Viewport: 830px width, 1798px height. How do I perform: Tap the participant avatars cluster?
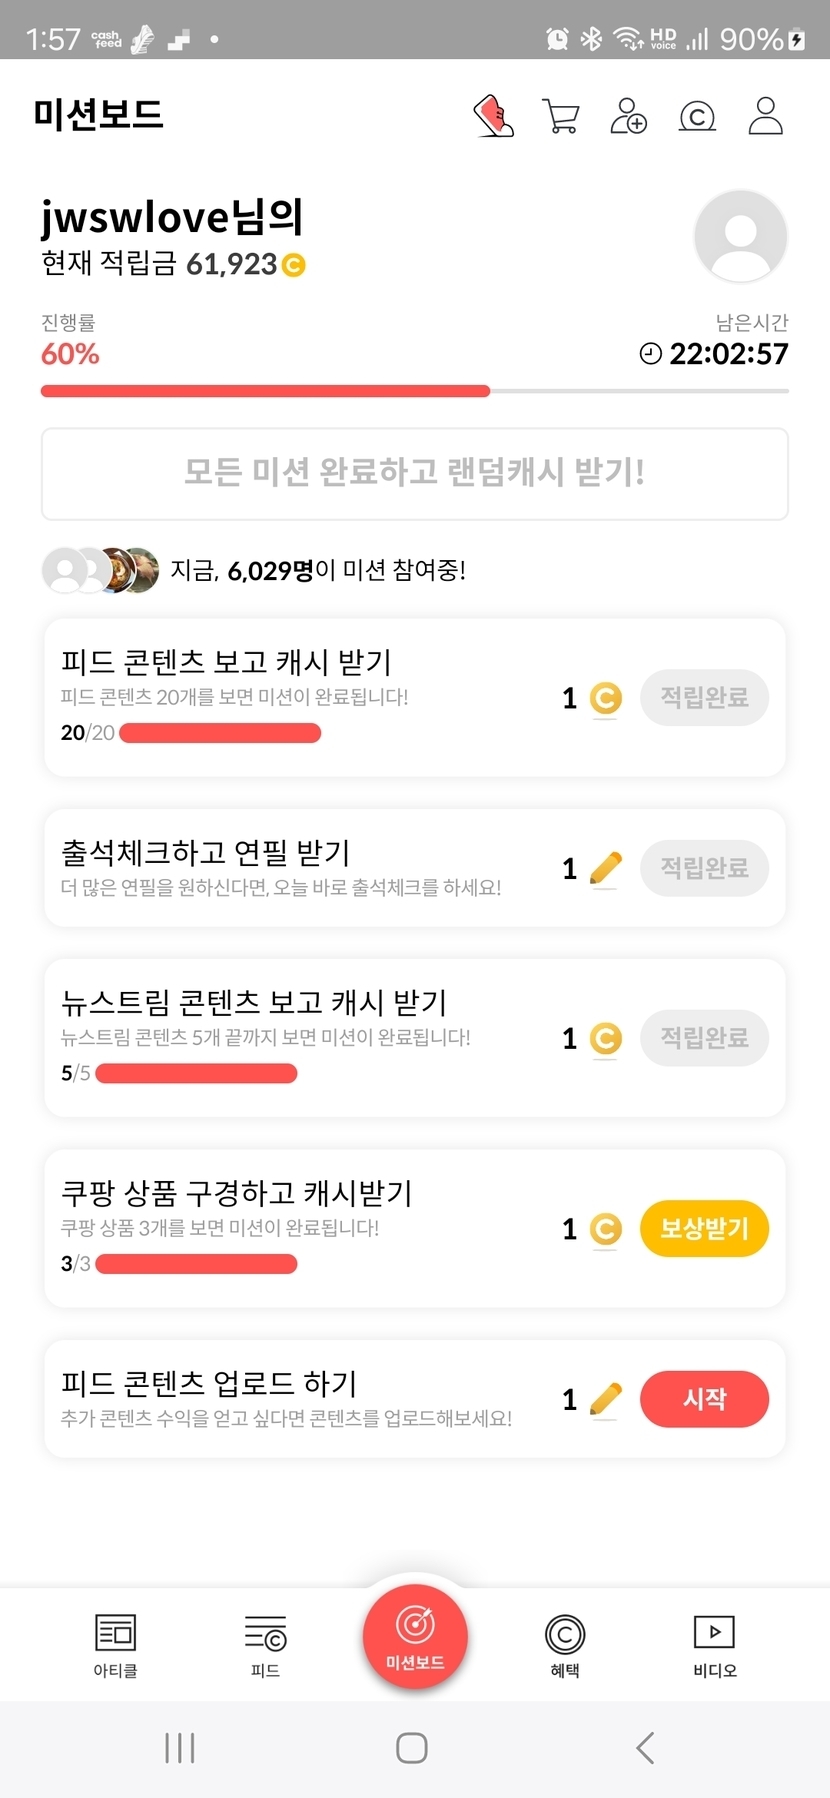(100, 570)
